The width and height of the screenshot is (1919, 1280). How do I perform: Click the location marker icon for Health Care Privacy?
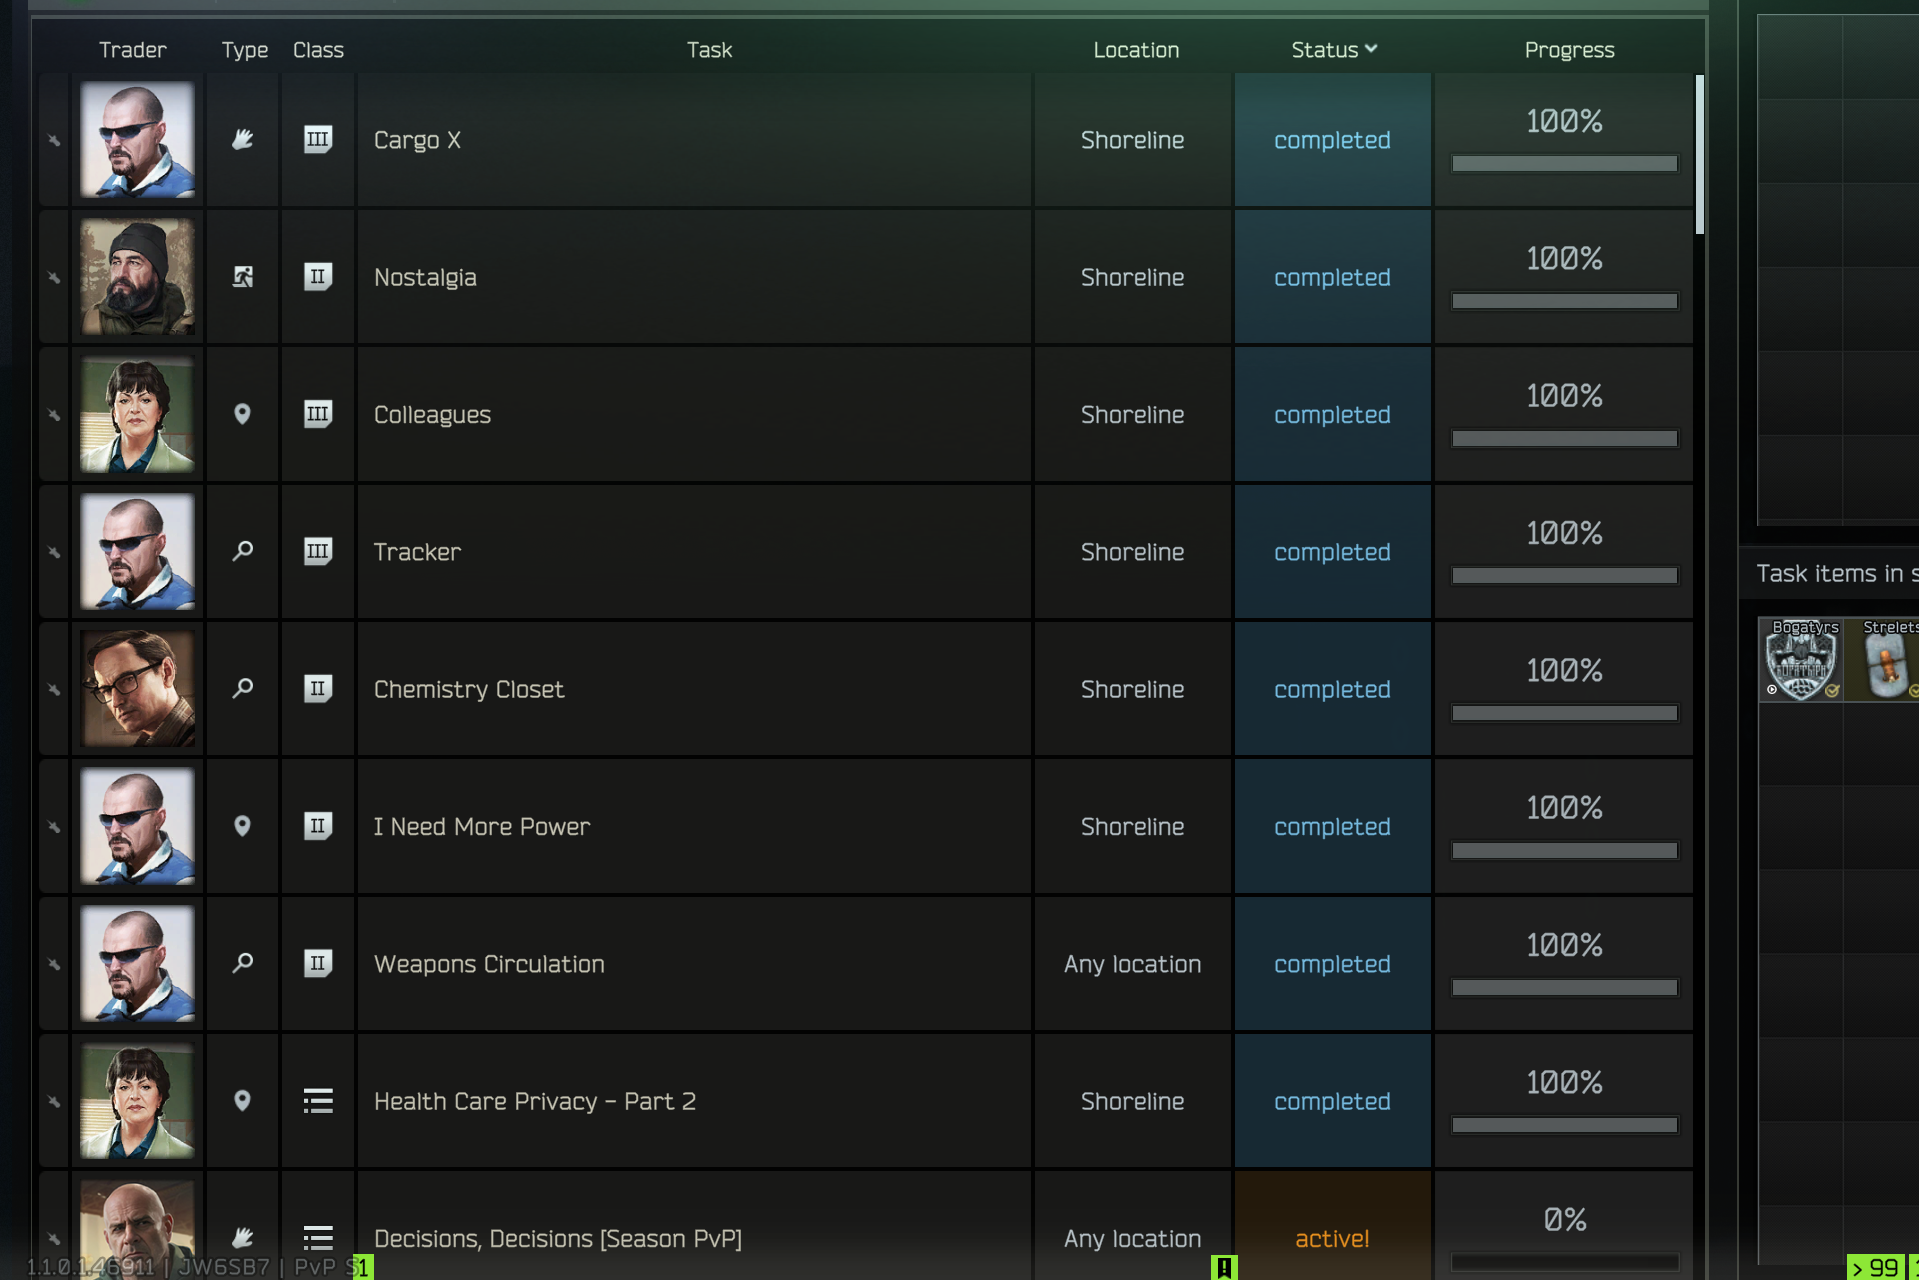(242, 1101)
